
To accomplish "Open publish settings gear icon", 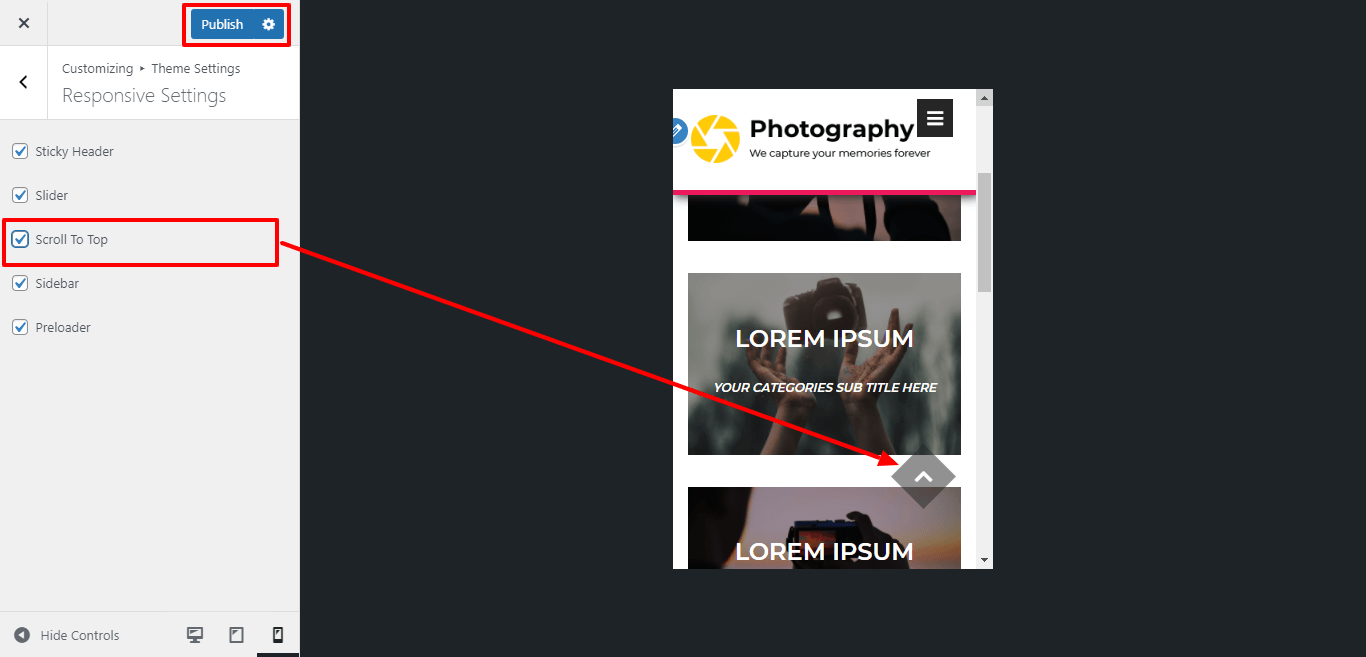I will (268, 24).
